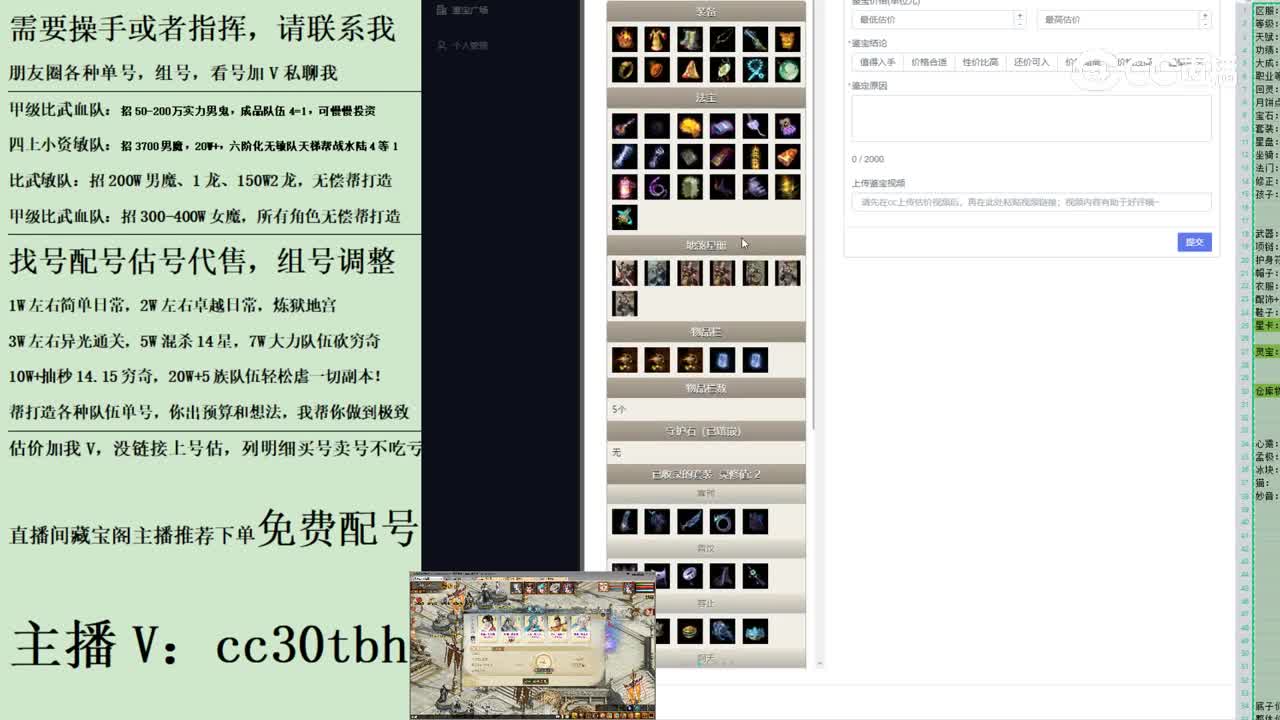The height and width of the screenshot is (720, 1280).
Task: Mark 还价可入 in the 鉴定结论 row
Action: (1033, 62)
